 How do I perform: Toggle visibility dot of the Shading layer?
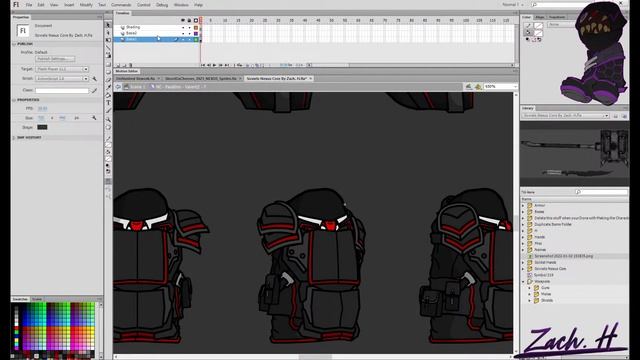tap(182, 27)
